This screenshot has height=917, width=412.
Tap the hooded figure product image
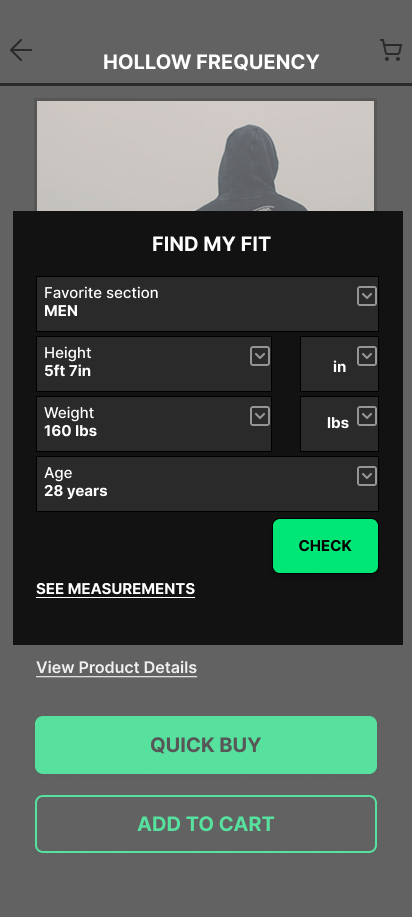point(205,156)
